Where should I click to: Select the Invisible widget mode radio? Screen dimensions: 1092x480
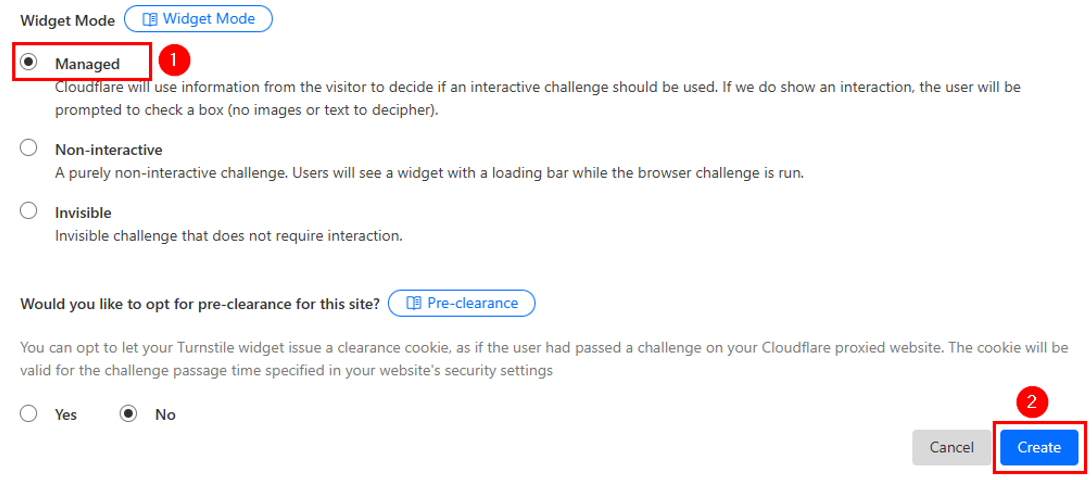(29, 212)
